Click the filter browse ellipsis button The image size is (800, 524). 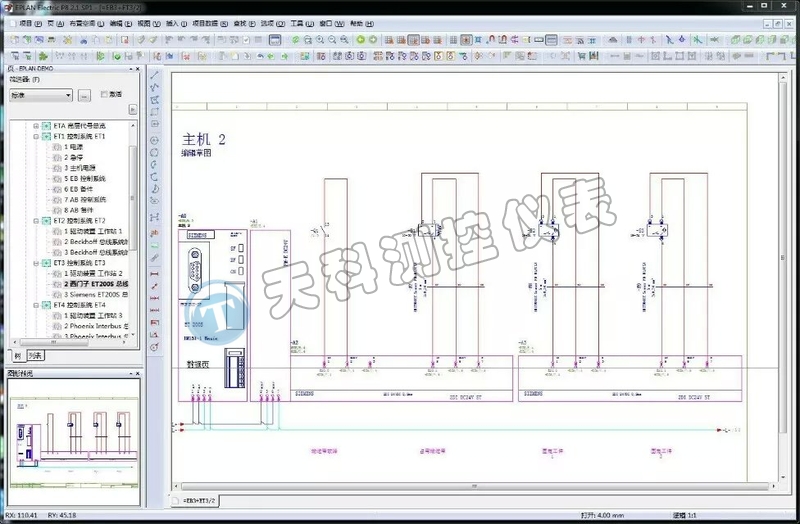85,95
